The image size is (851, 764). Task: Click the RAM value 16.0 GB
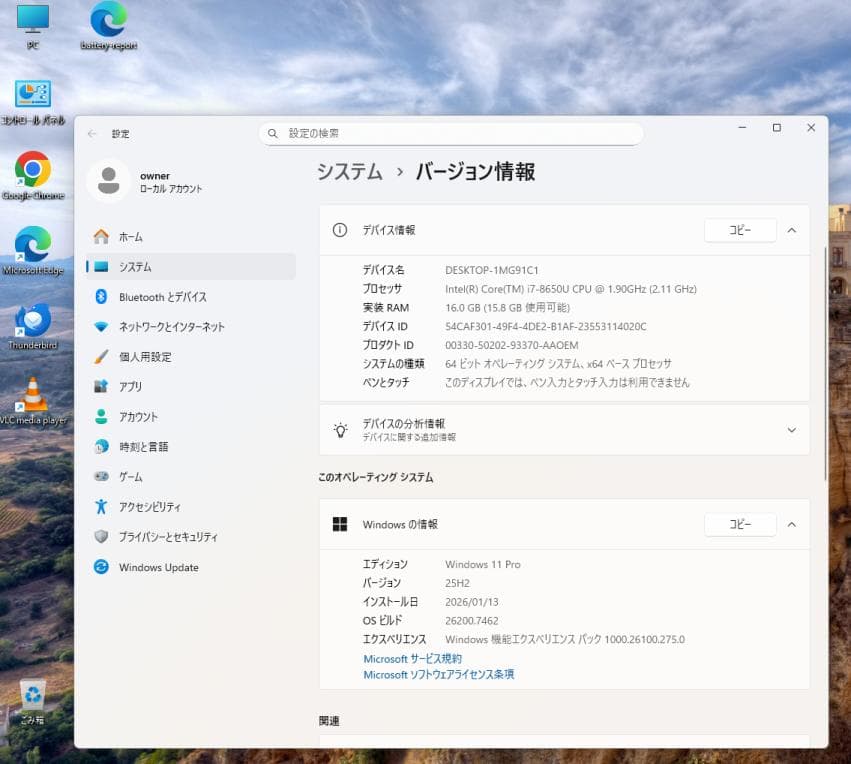[507, 308]
